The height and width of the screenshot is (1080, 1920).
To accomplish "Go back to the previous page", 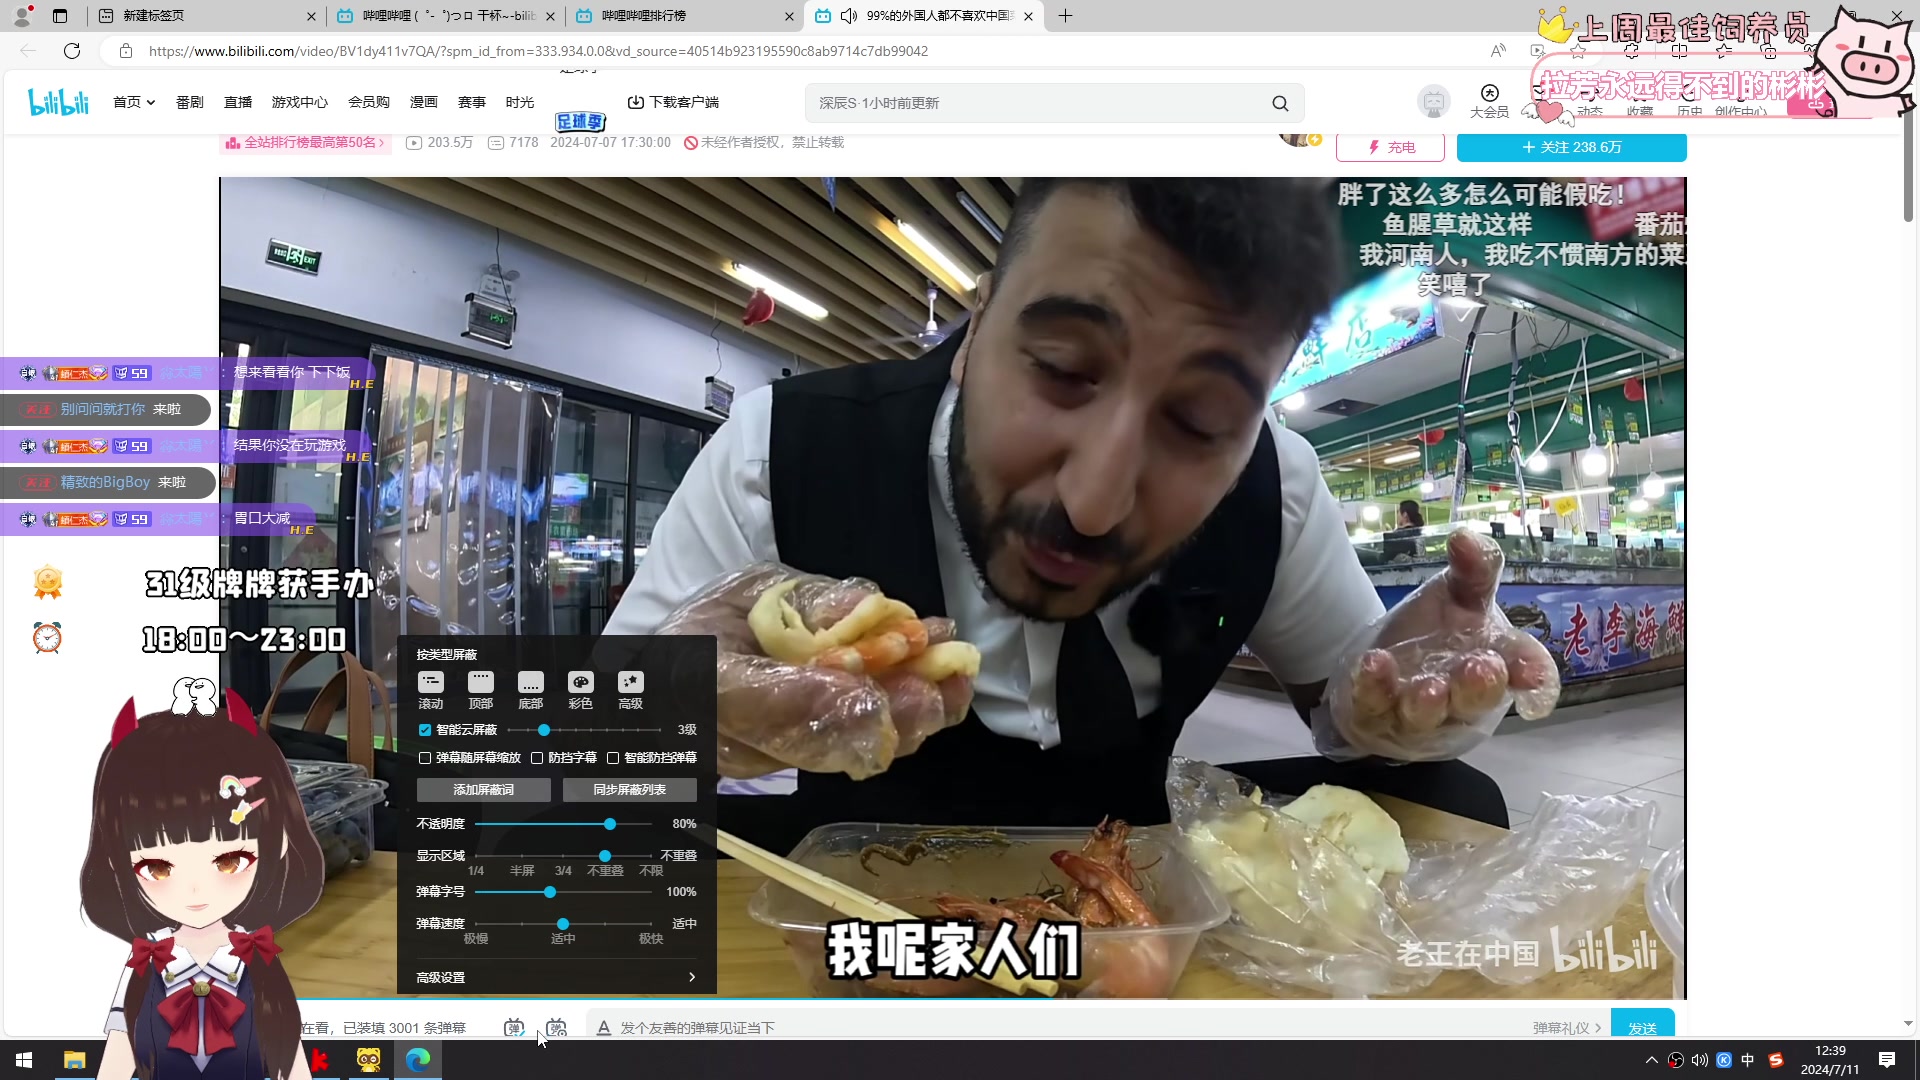I will coord(28,51).
